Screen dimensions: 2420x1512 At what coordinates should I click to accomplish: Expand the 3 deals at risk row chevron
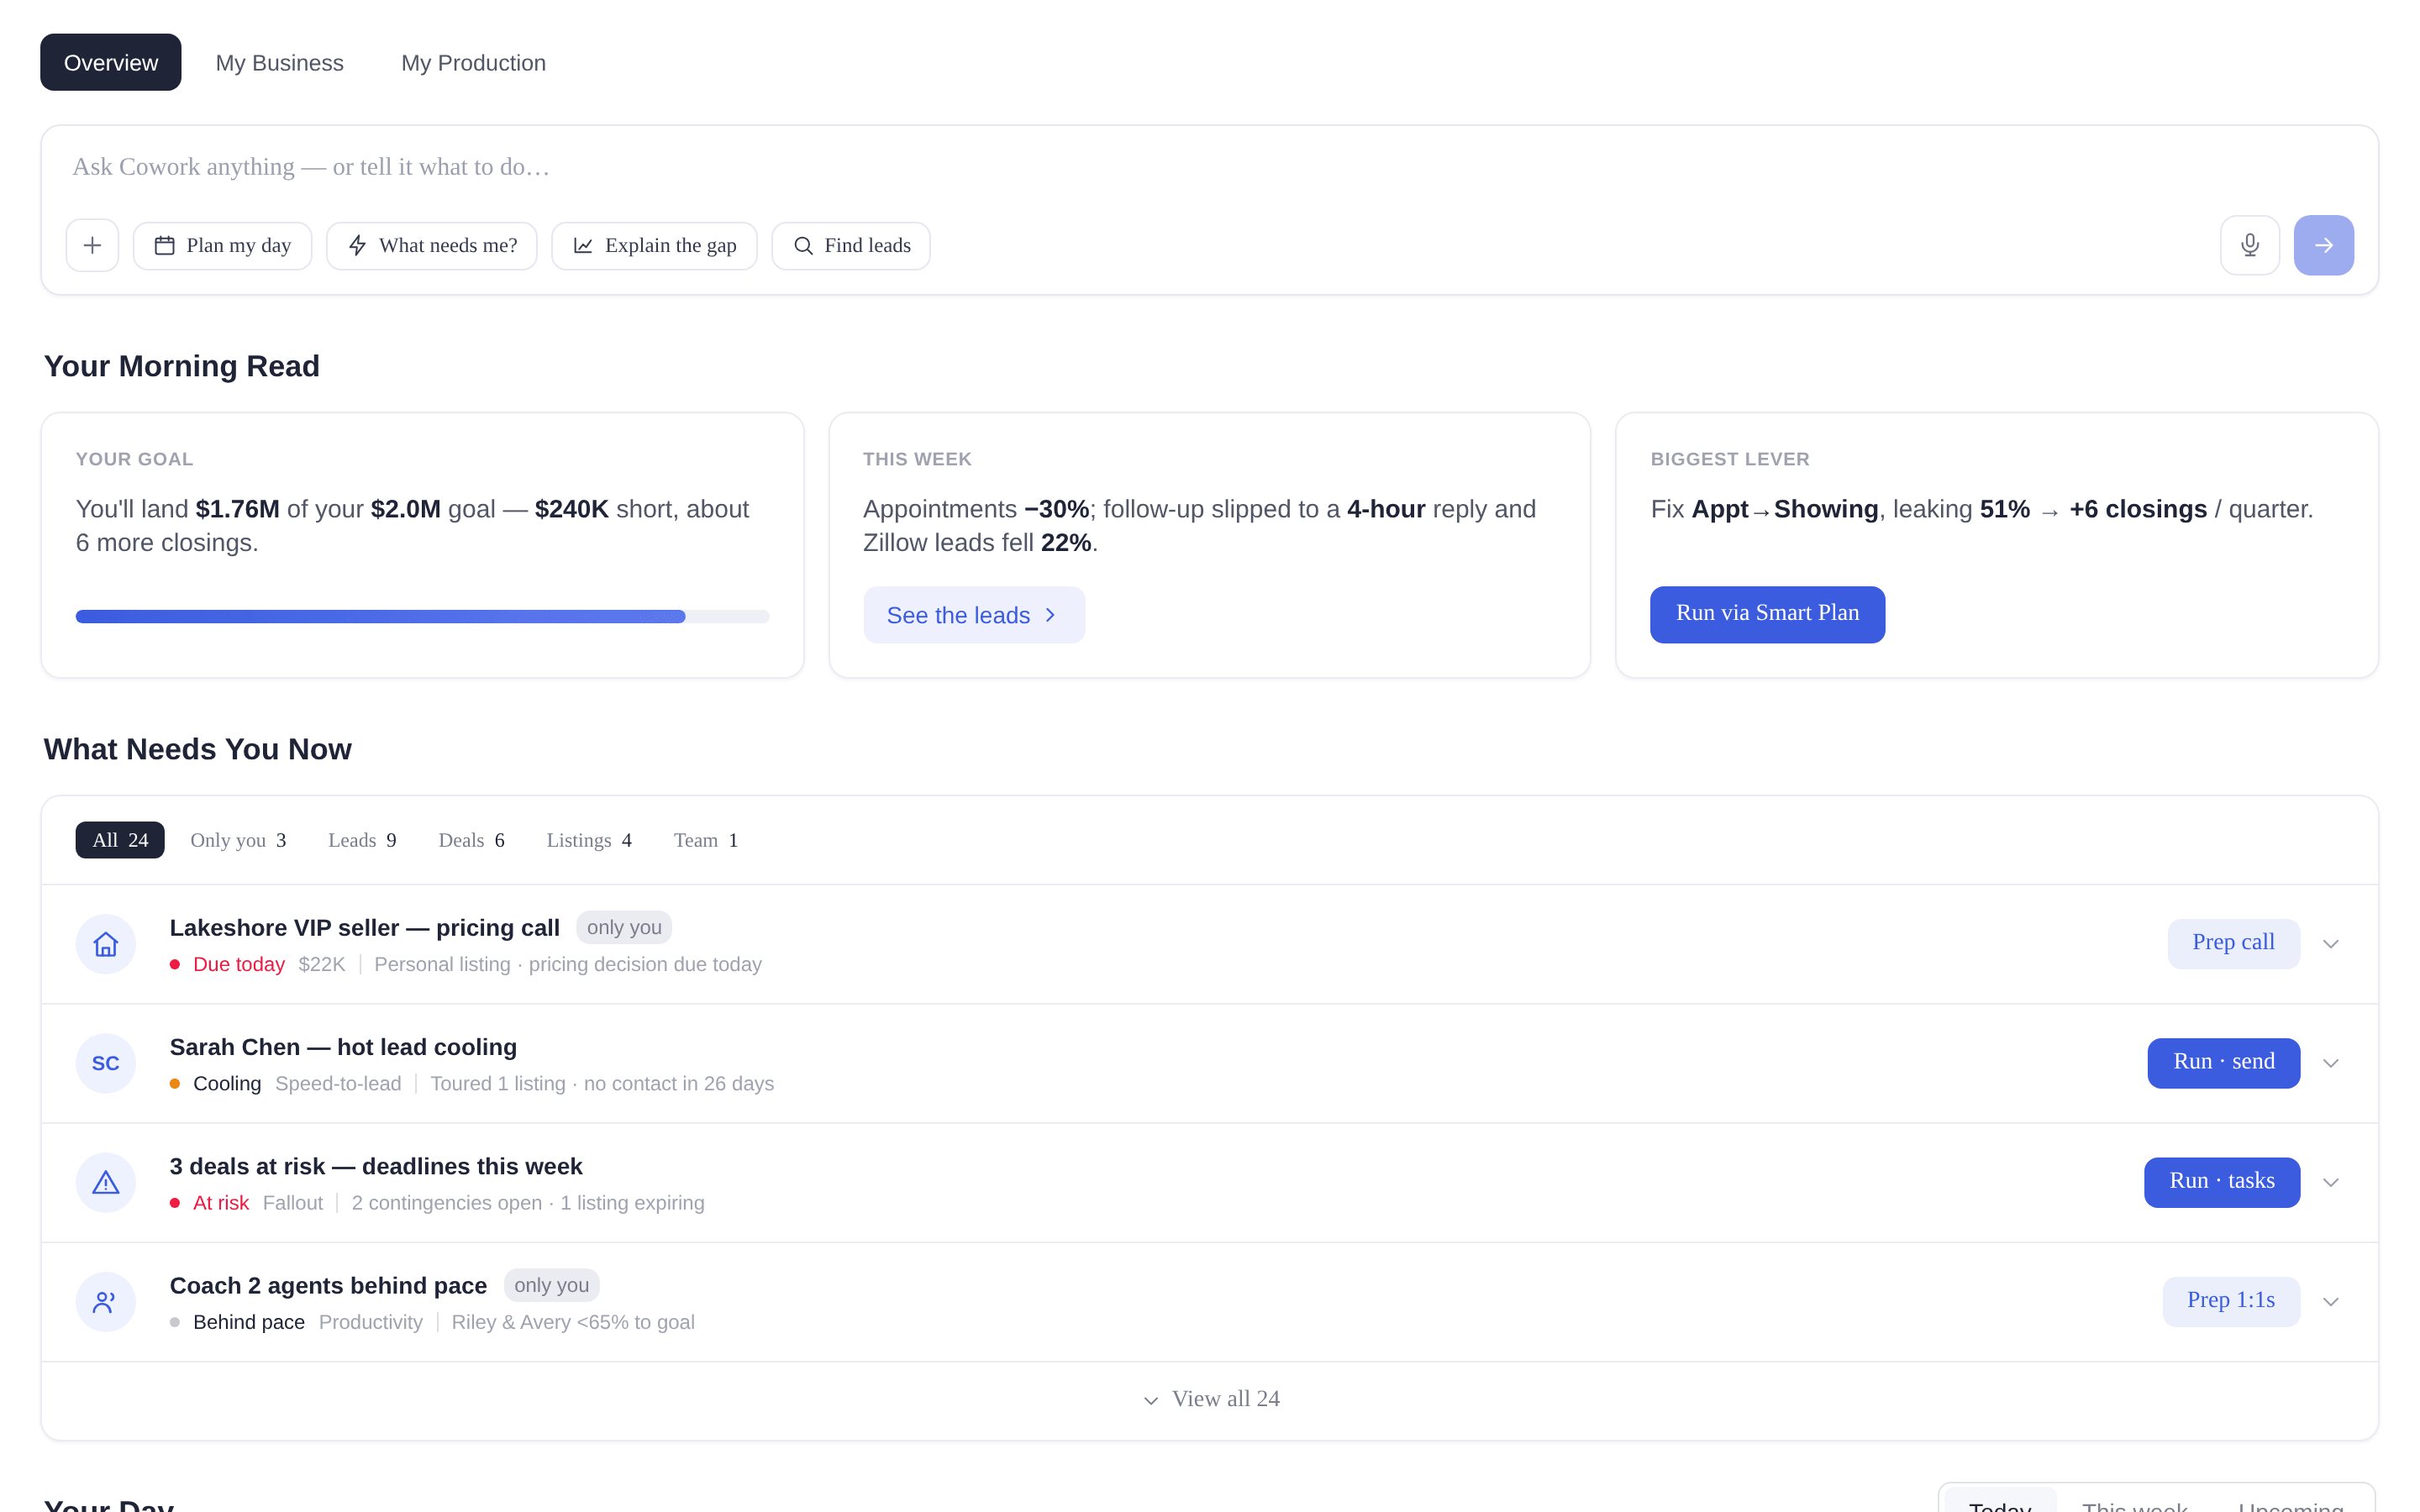click(2331, 1182)
